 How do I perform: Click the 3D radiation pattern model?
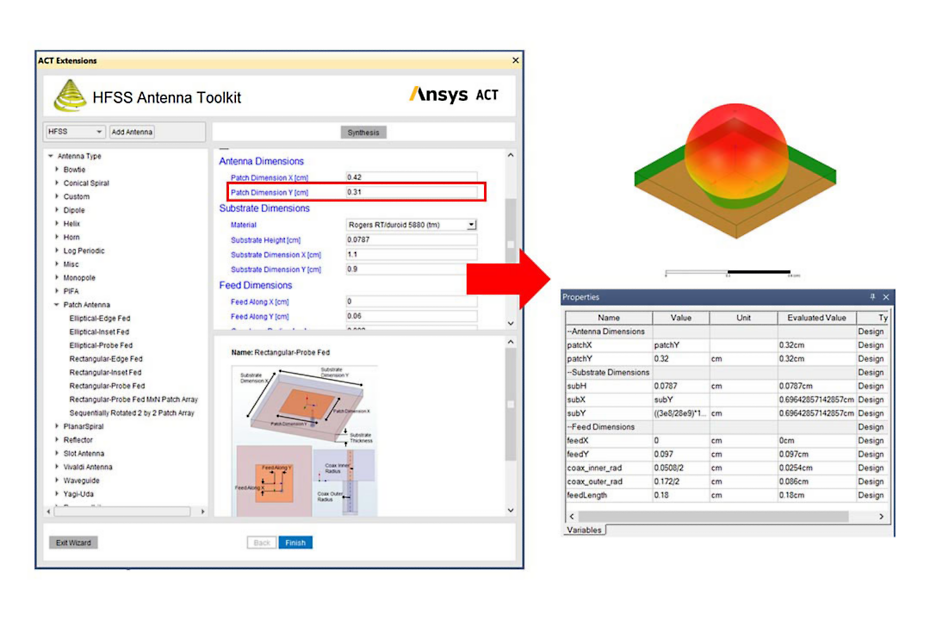(735, 170)
